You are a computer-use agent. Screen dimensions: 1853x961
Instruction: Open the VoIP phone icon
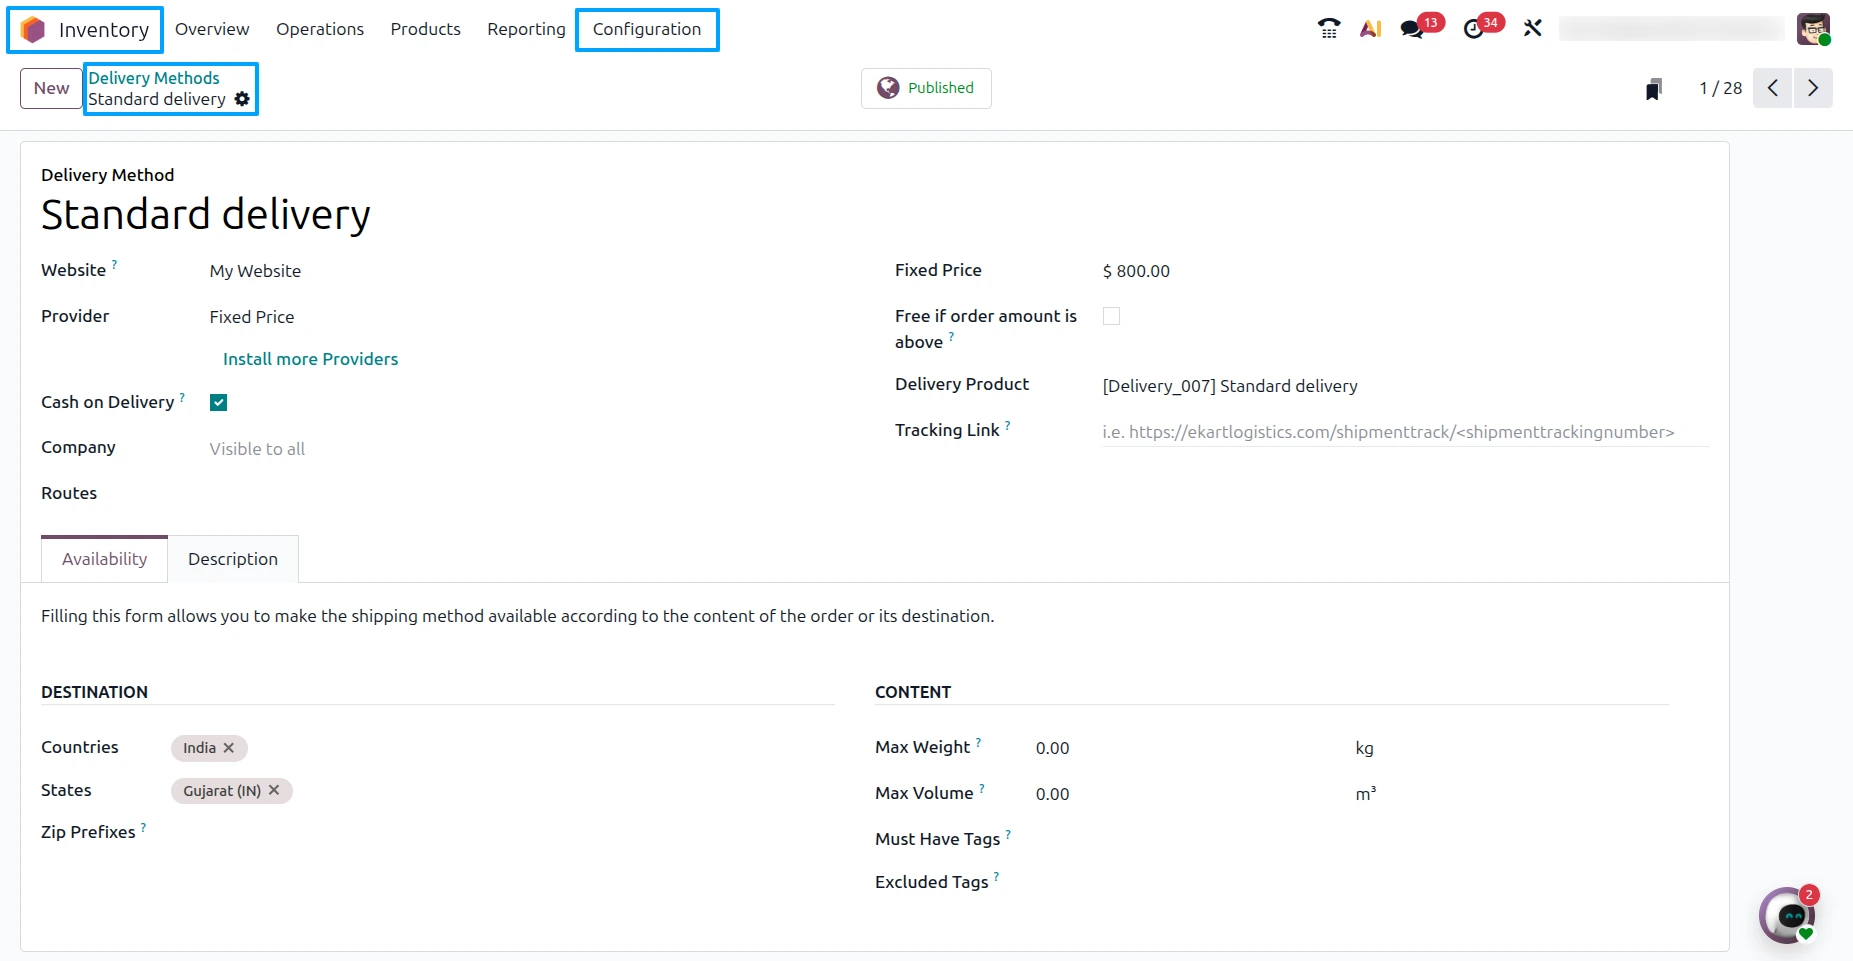click(x=1328, y=29)
